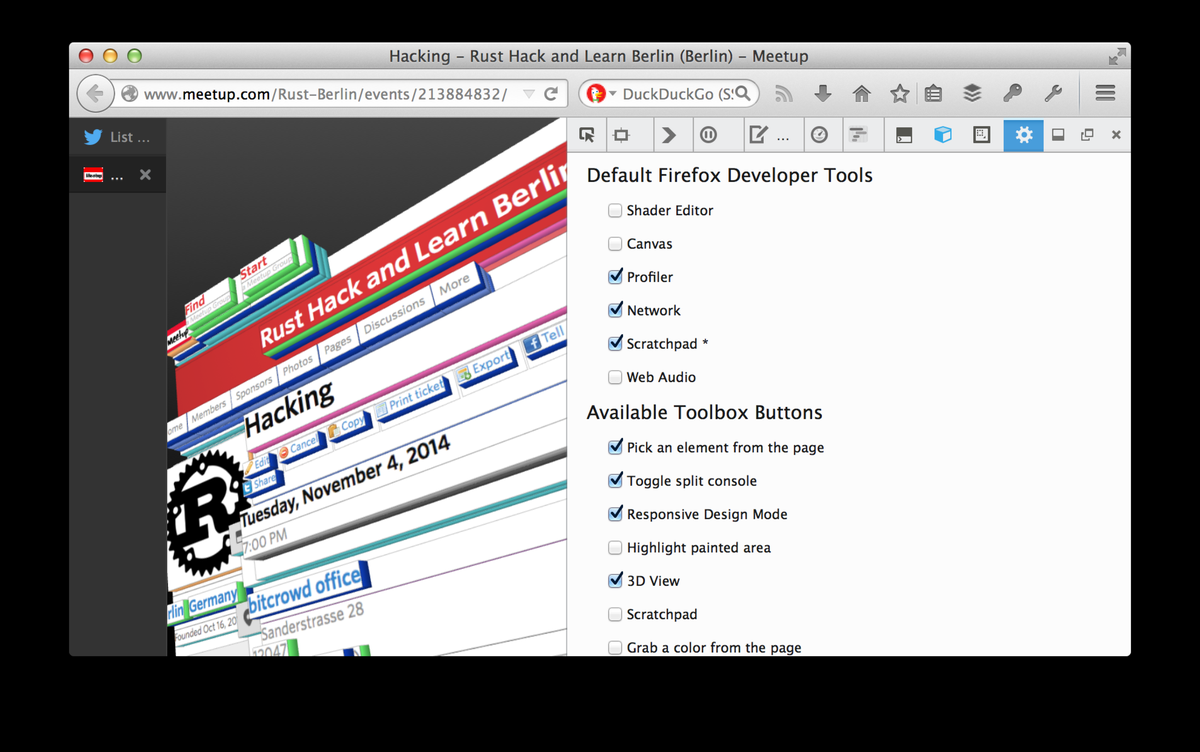This screenshot has height=752, width=1200.
Task: Enable the Scratchpad toolbox button checkbox
Action: point(615,615)
